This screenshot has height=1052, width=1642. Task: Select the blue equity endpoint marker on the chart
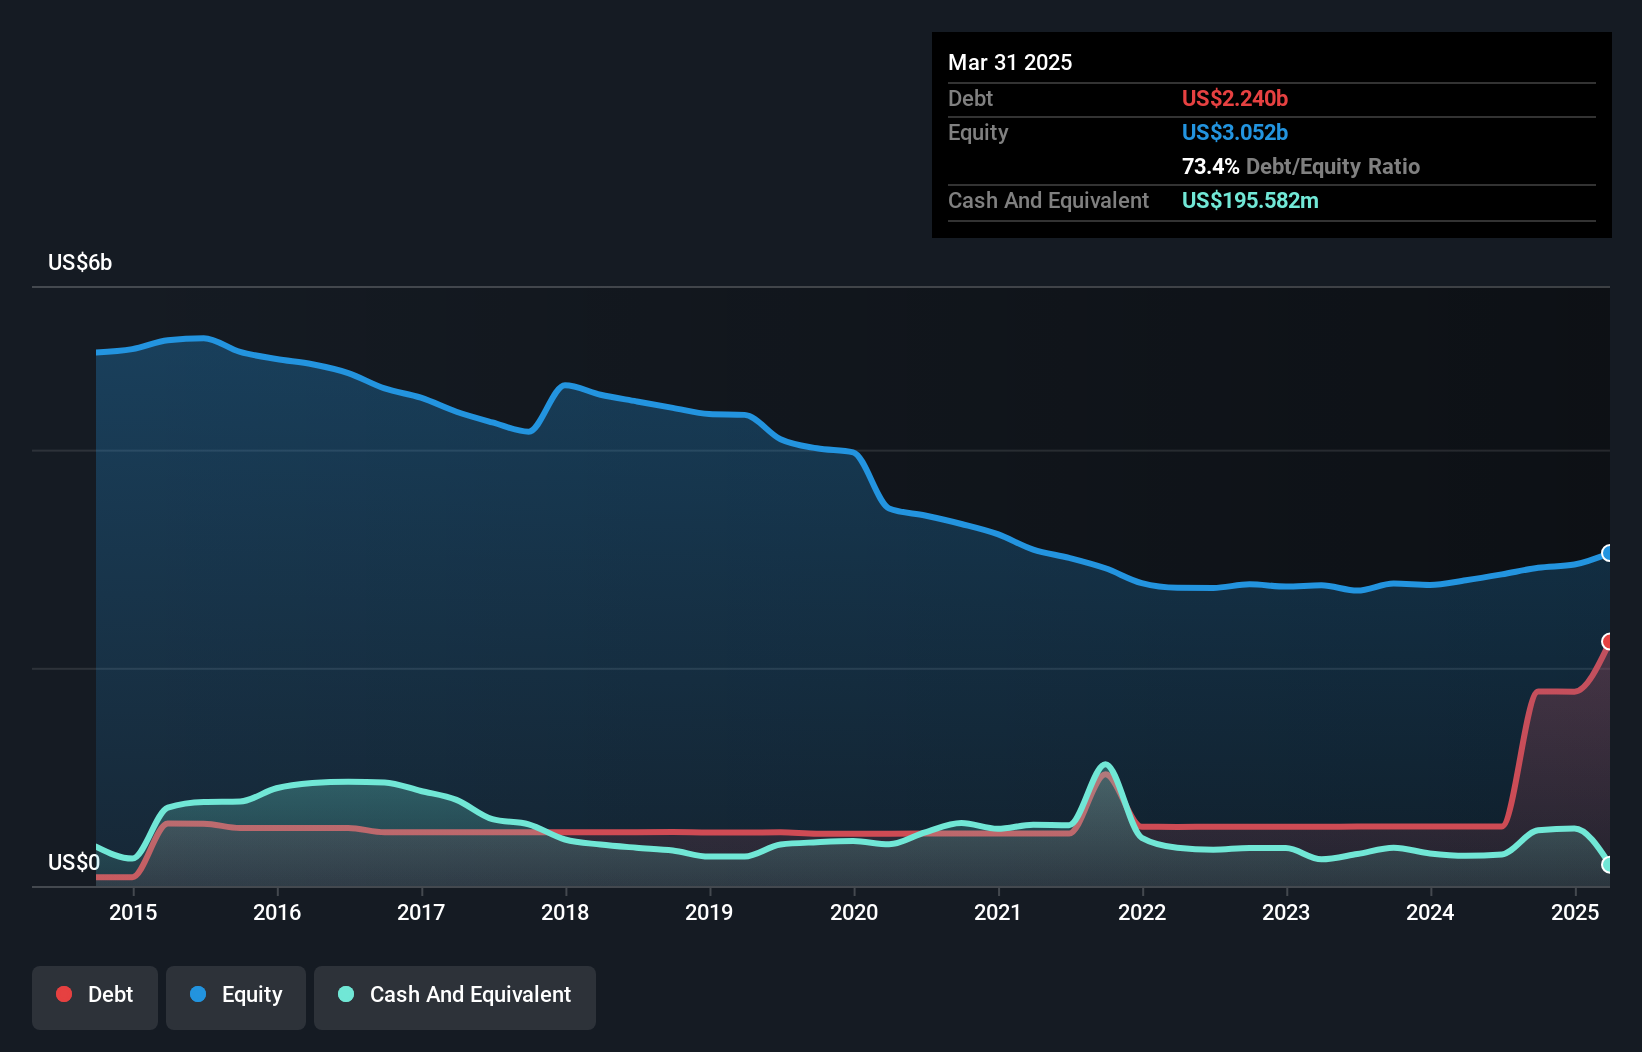[1608, 553]
